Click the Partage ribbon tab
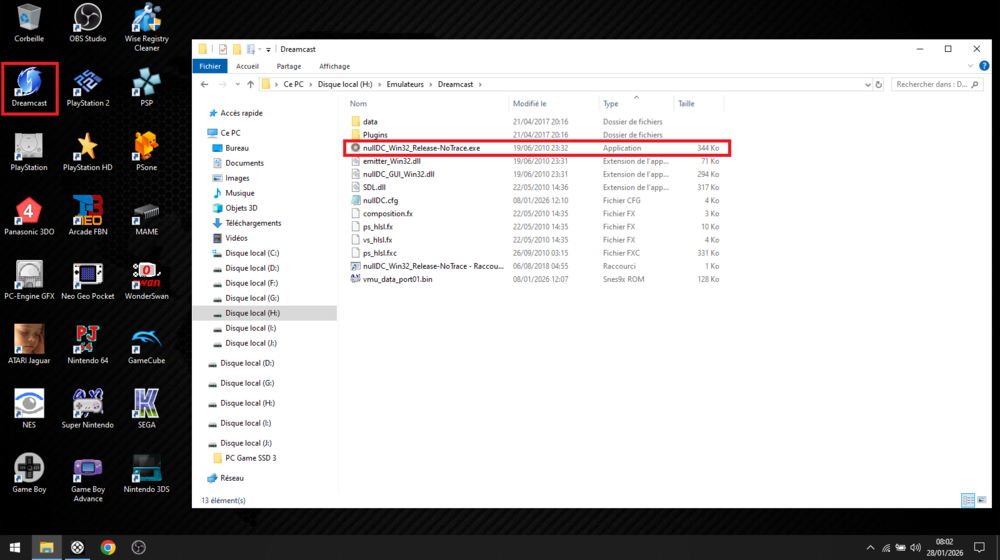1000x560 pixels. click(x=289, y=67)
